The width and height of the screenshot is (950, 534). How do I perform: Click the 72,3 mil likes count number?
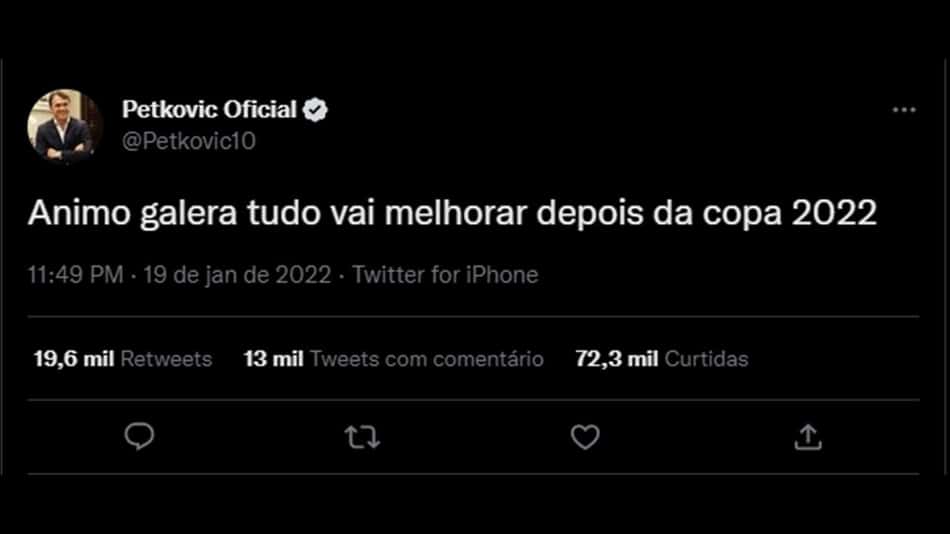(617, 359)
